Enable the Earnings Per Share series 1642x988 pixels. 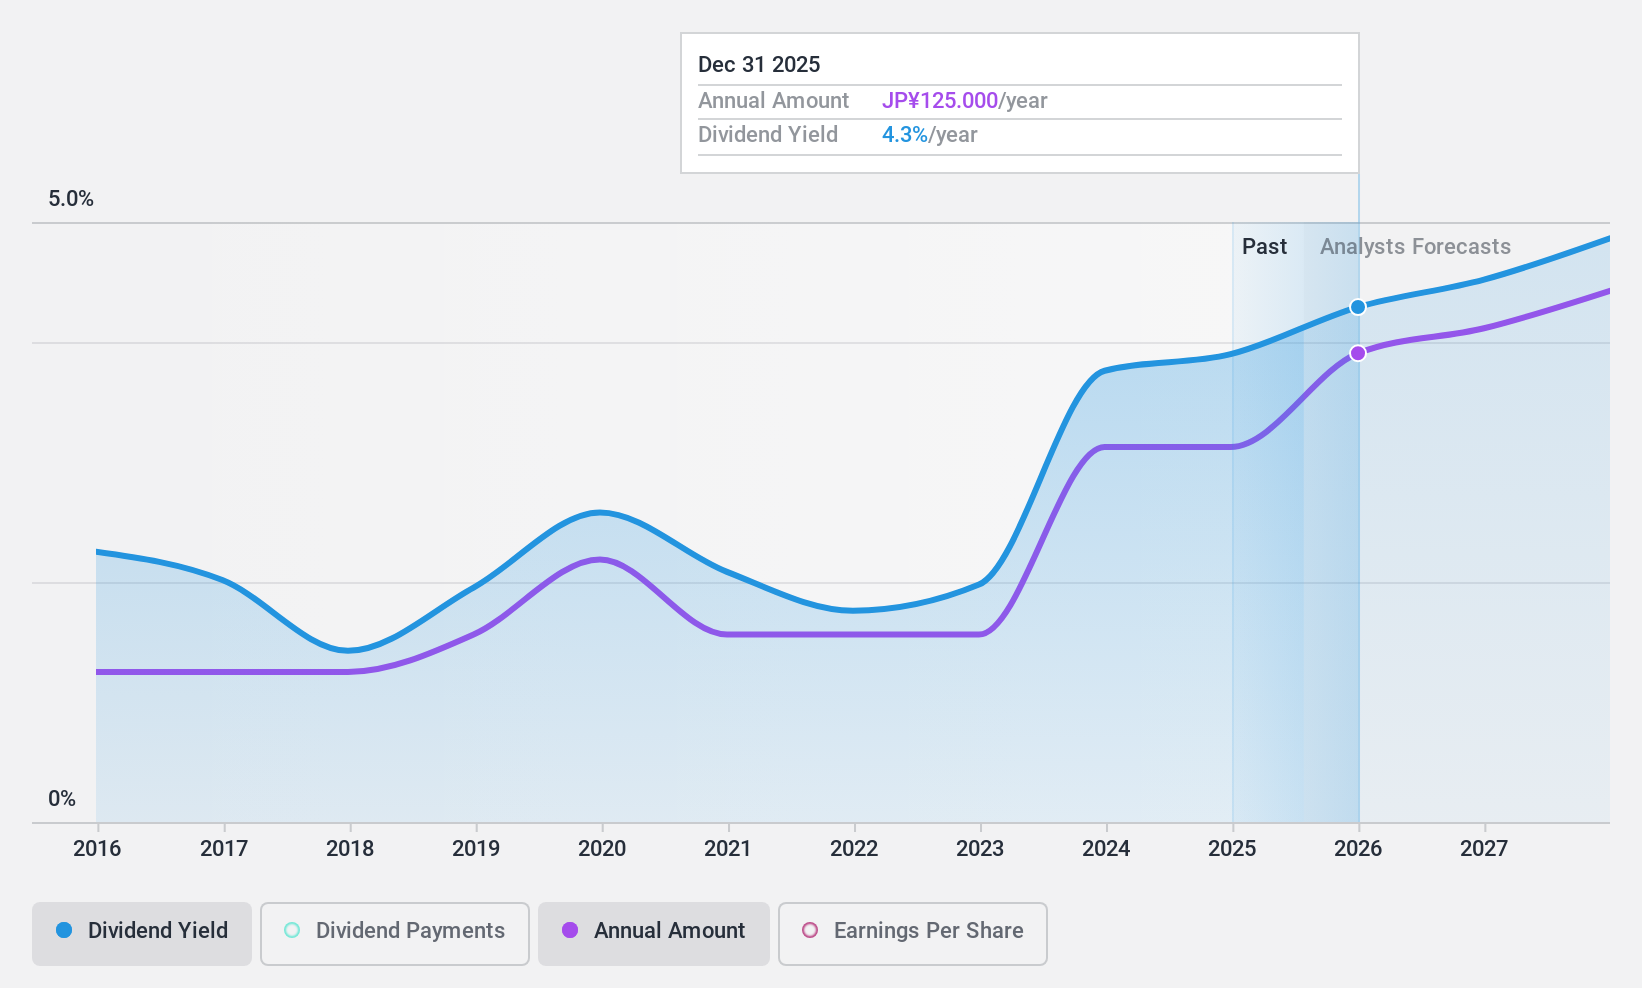[913, 934]
